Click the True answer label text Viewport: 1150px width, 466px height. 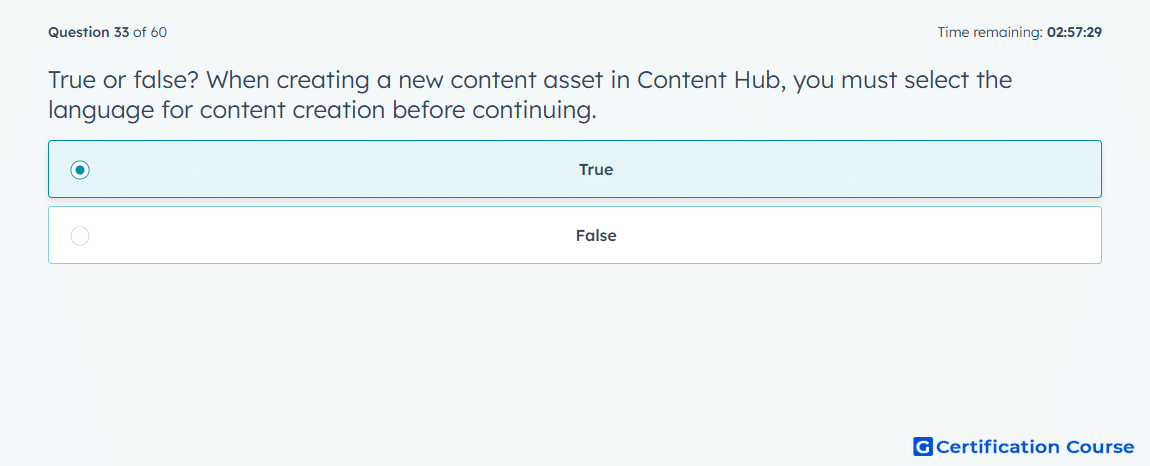pos(596,170)
